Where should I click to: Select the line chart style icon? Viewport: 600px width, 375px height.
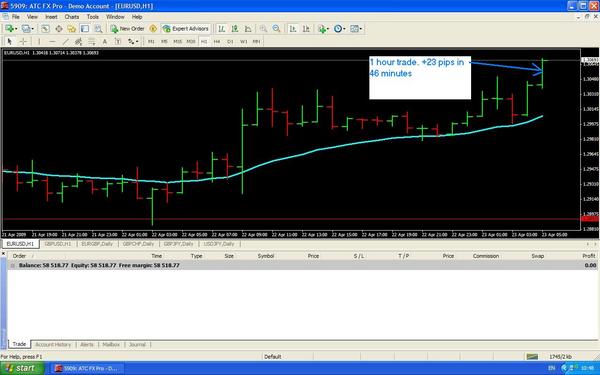coord(248,29)
